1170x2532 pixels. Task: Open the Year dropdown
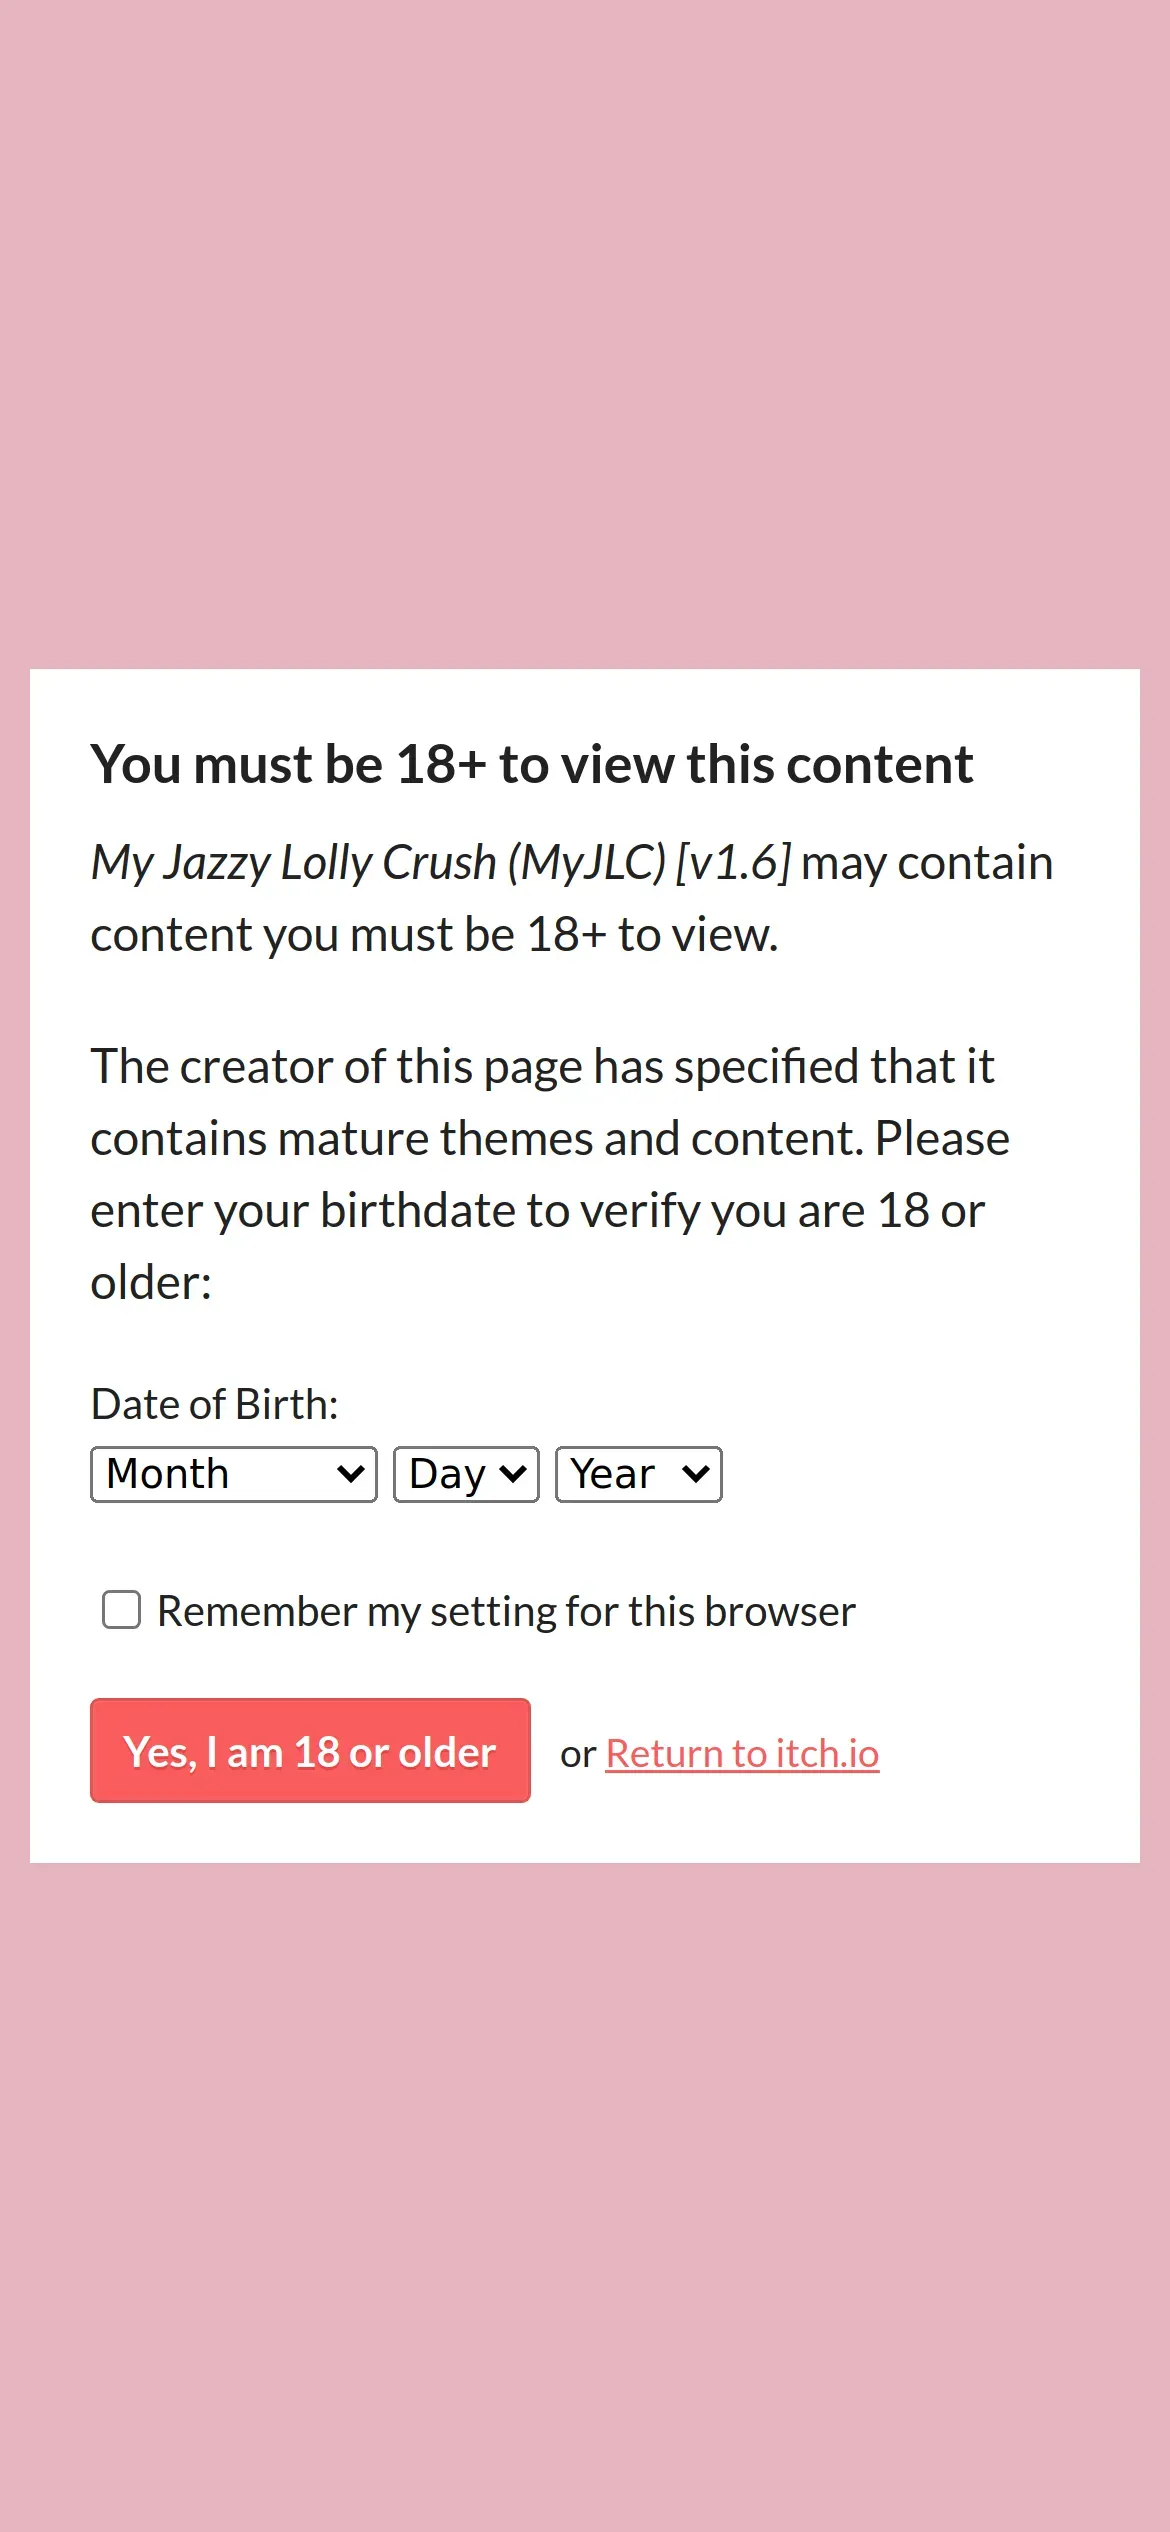click(638, 1474)
